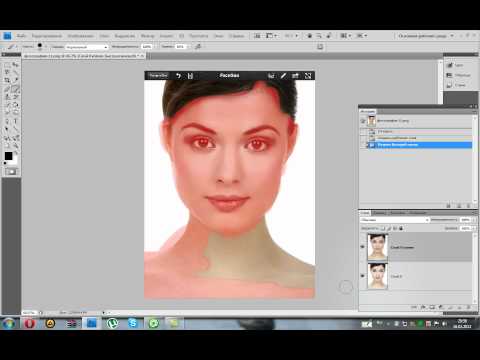
Task: Select the Move tool
Action: click(x=15, y=65)
